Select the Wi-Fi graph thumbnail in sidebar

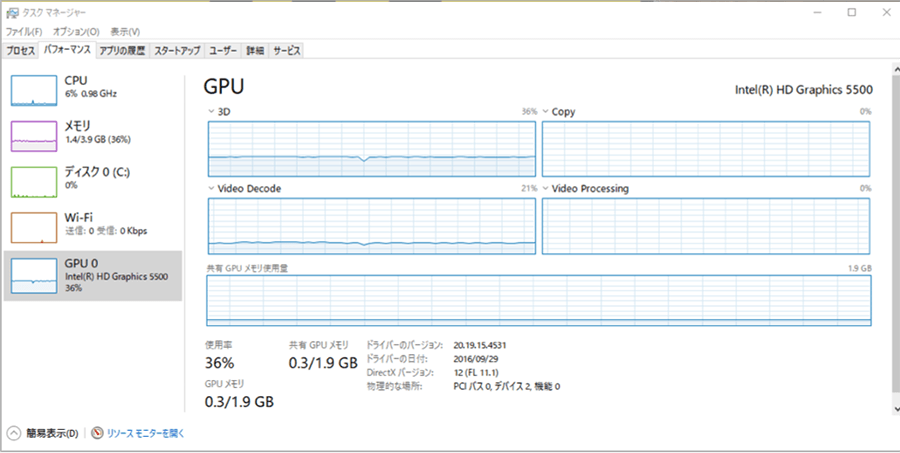pos(35,228)
